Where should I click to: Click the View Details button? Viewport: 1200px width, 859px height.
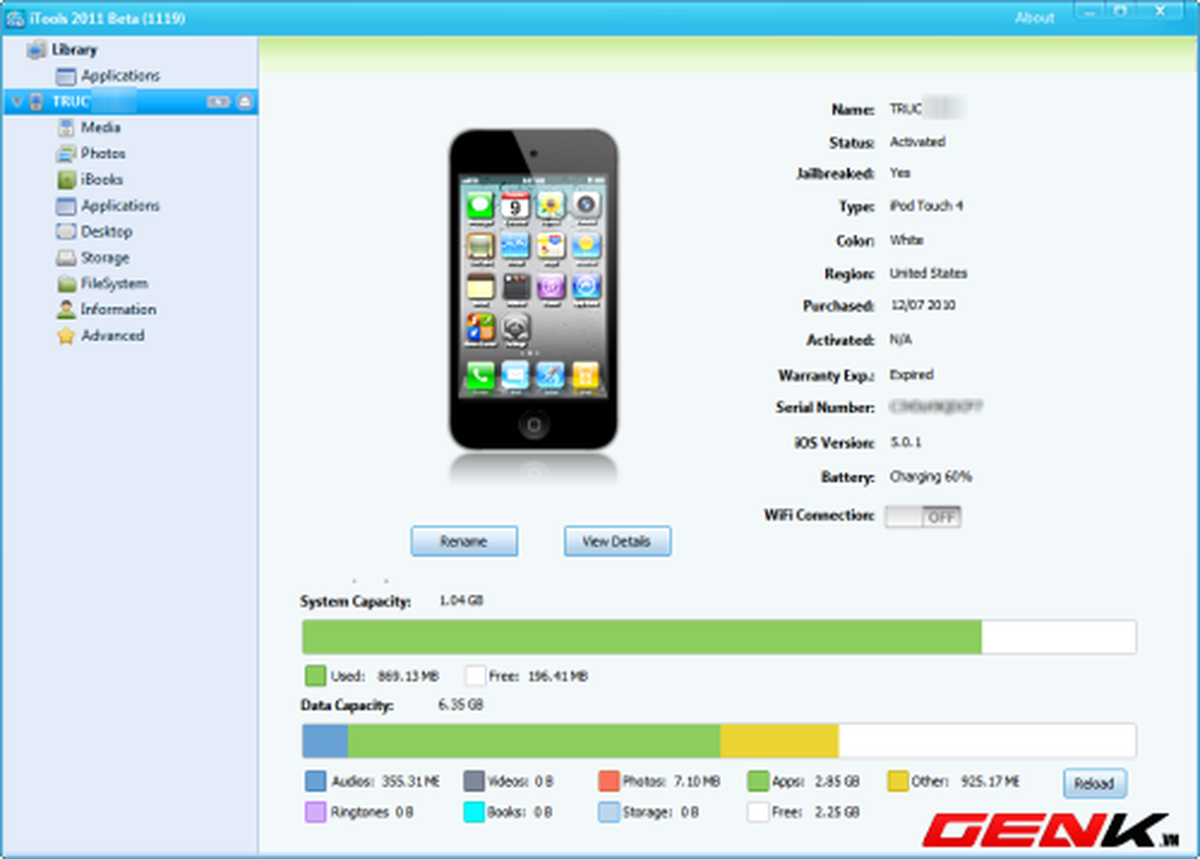coord(617,541)
